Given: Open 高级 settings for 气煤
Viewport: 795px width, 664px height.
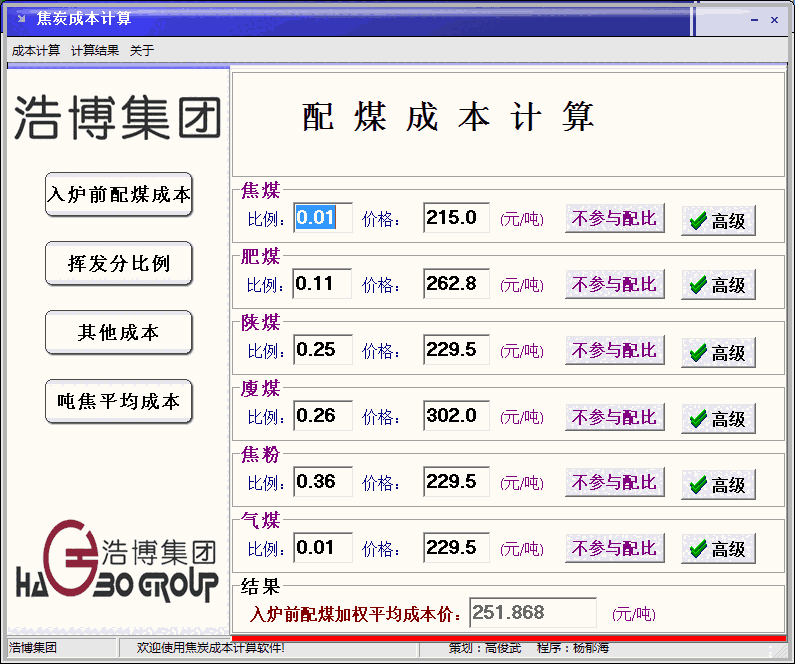Looking at the screenshot, I should tap(718, 549).
